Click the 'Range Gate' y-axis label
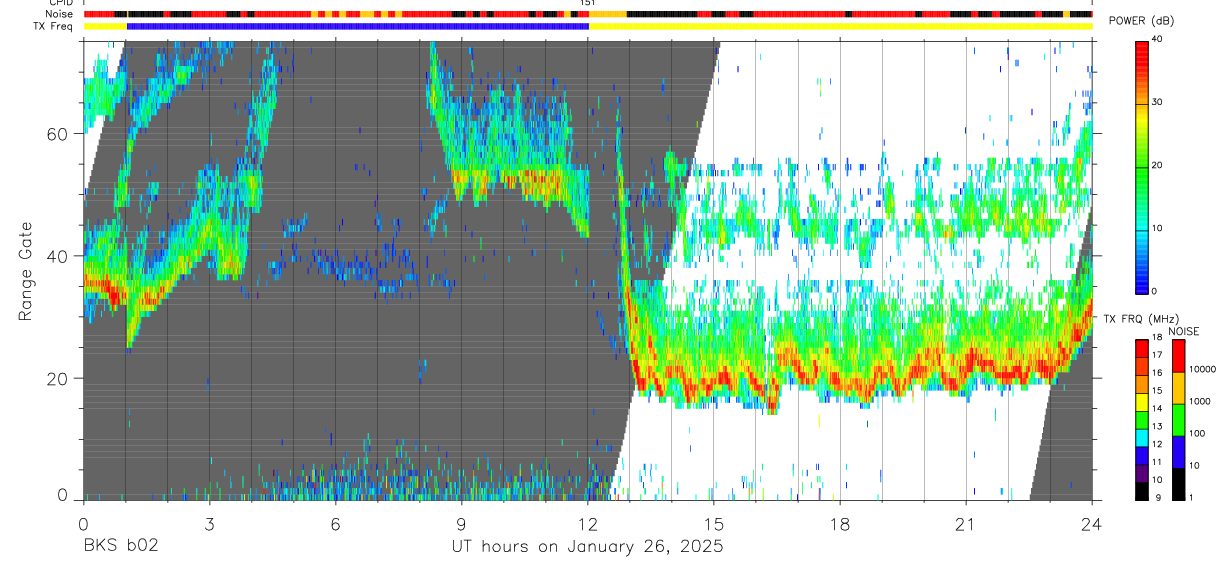The width and height of the screenshot is (1228, 567). [x=26, y=271]
